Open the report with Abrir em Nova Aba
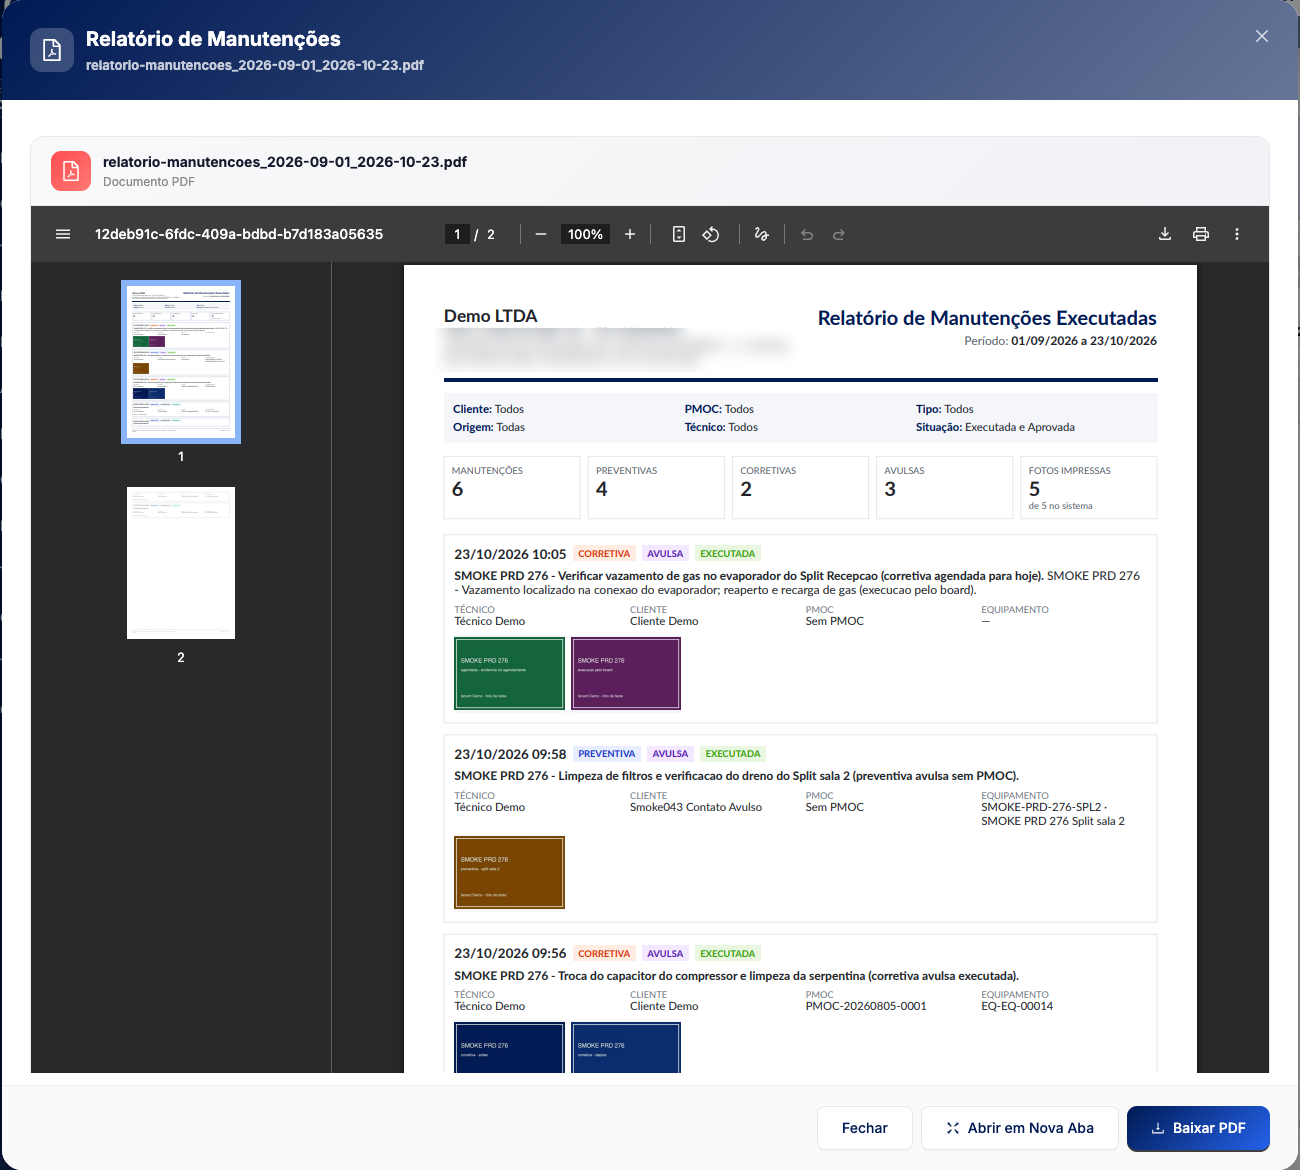This screenshot has width=1300, height=1170. pos(1020,1128)
